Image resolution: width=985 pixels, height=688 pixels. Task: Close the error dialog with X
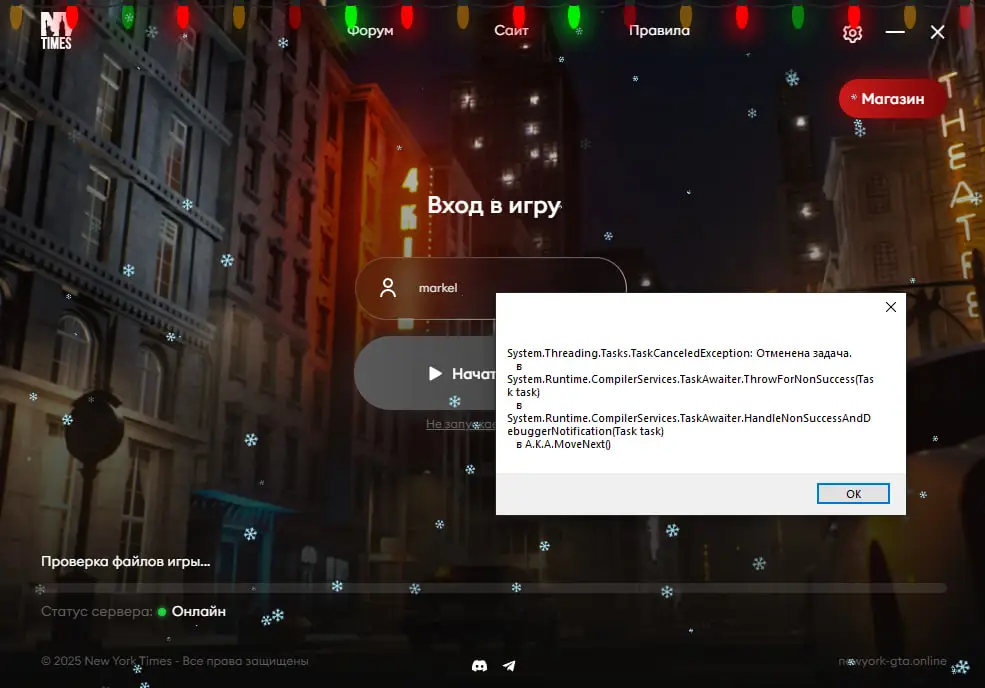point(890,307)
